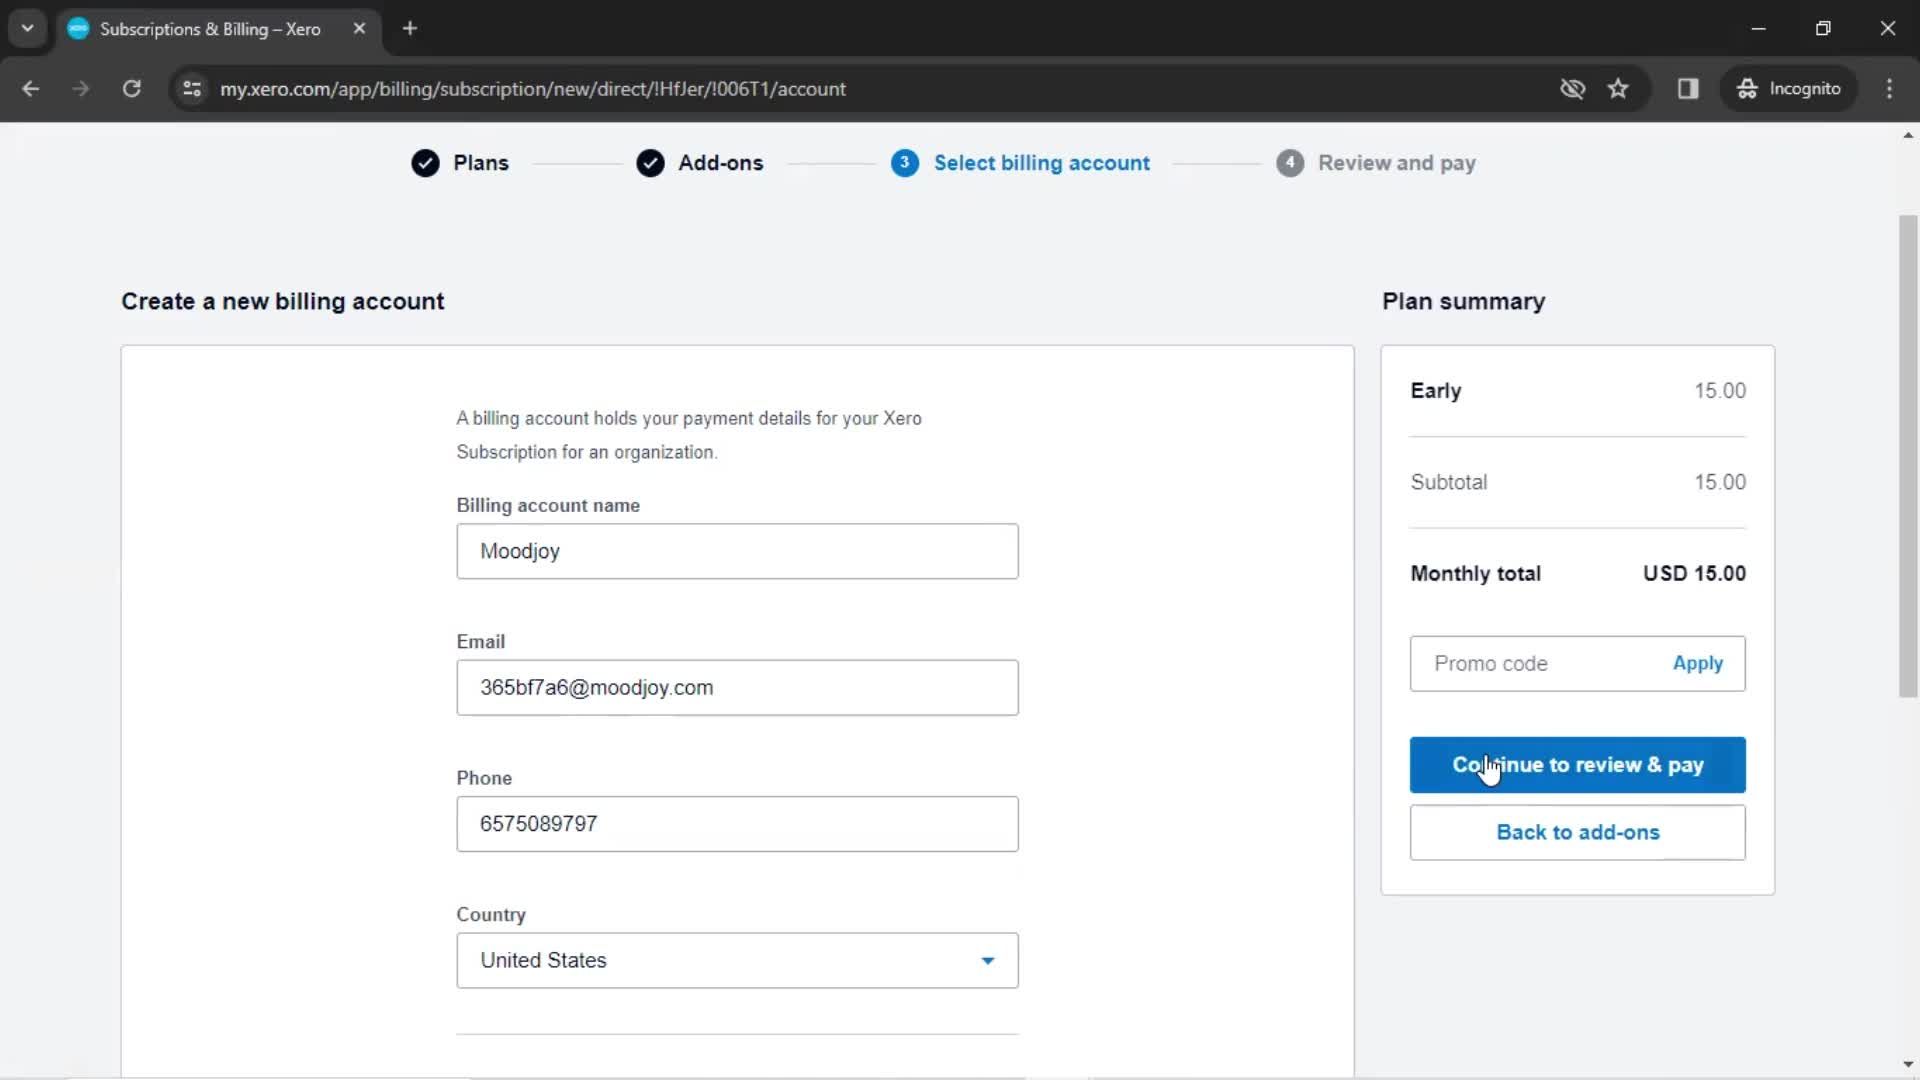Click the Early plan name in summary

point(1435,391)
